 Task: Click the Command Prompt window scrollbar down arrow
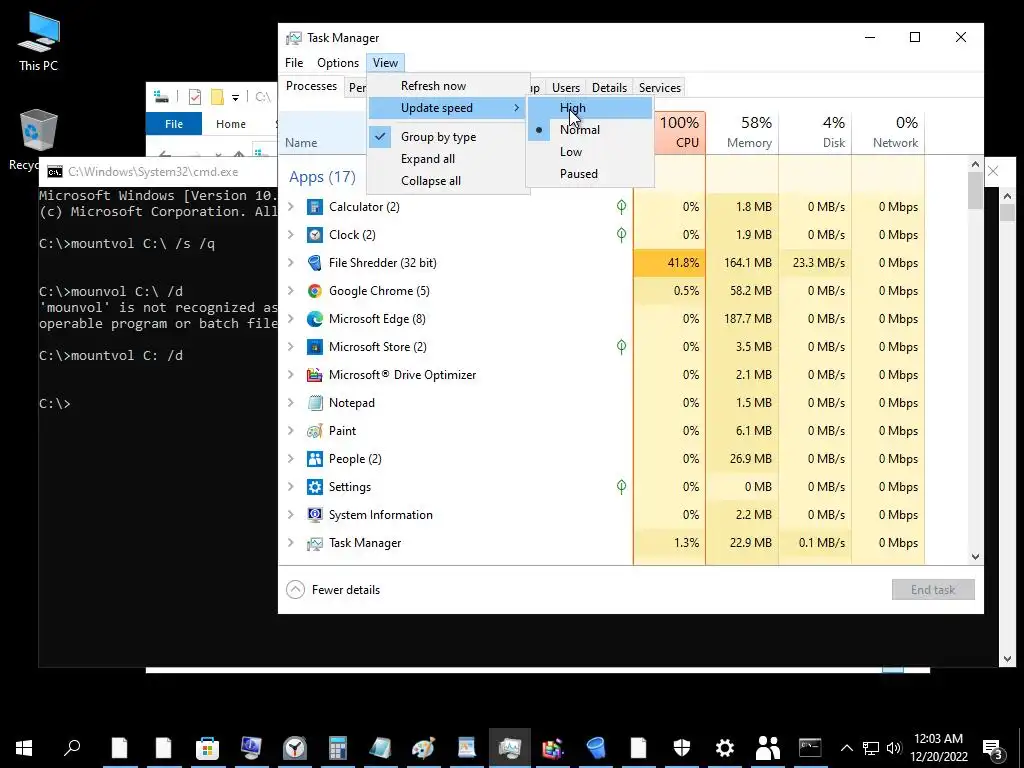tap(1006, 660)
